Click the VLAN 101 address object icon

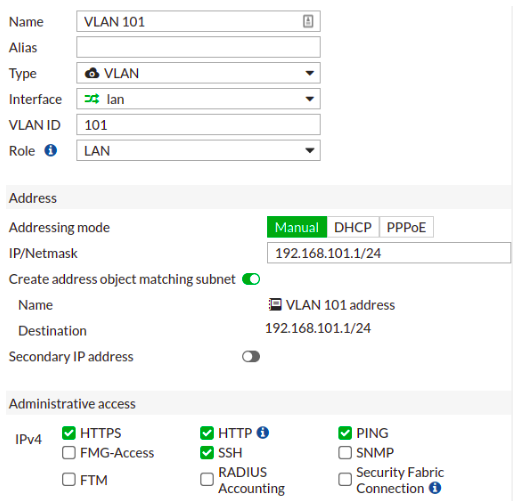275,305
